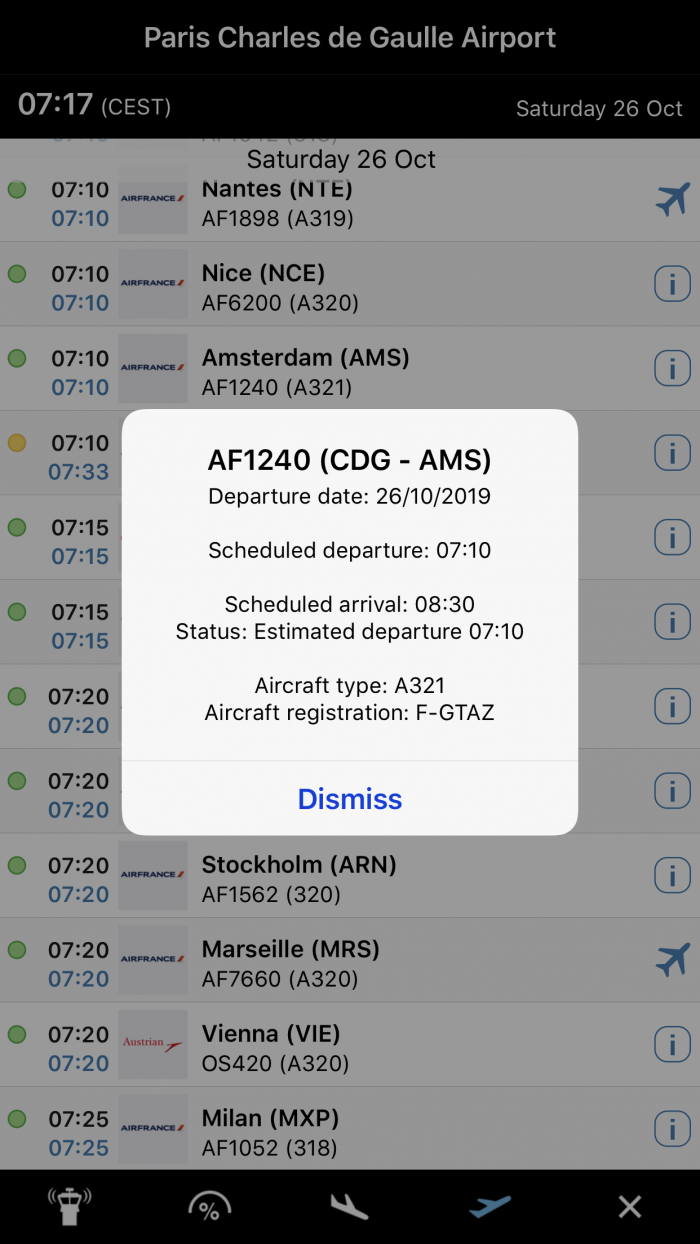The height and width of the screenshot is (1244, 700).
Task: Tap the Paris Charles de Gaulle Airport title
Action: pyautogui.click(x=350, y=38)
